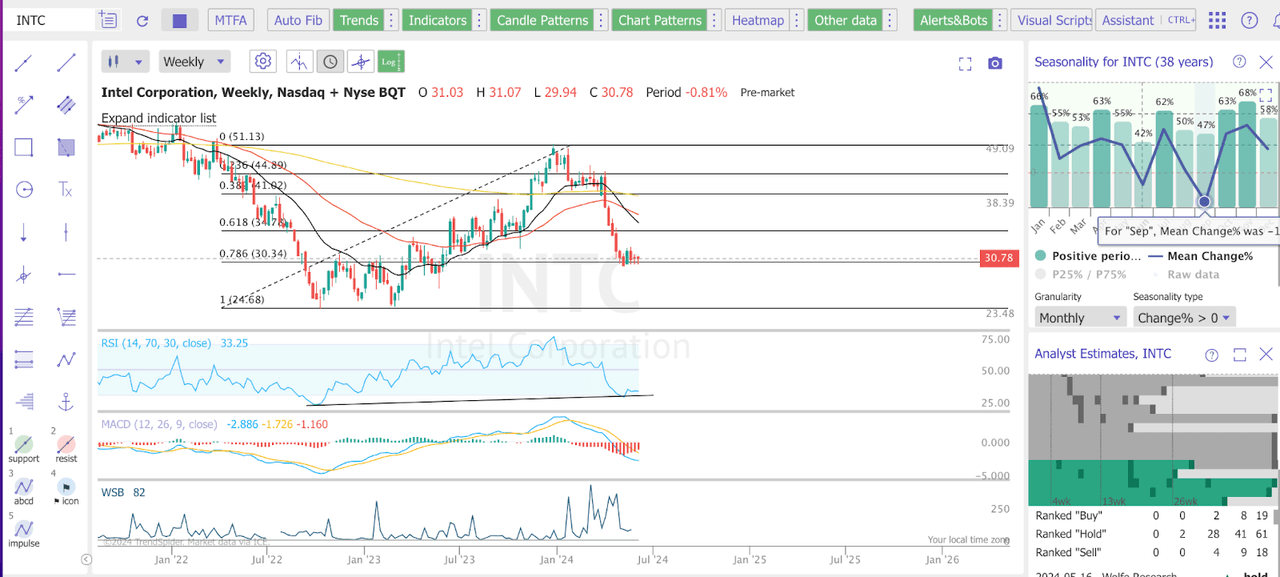
Task: Toggle extended hours clock button
Action: pos(329,62)
